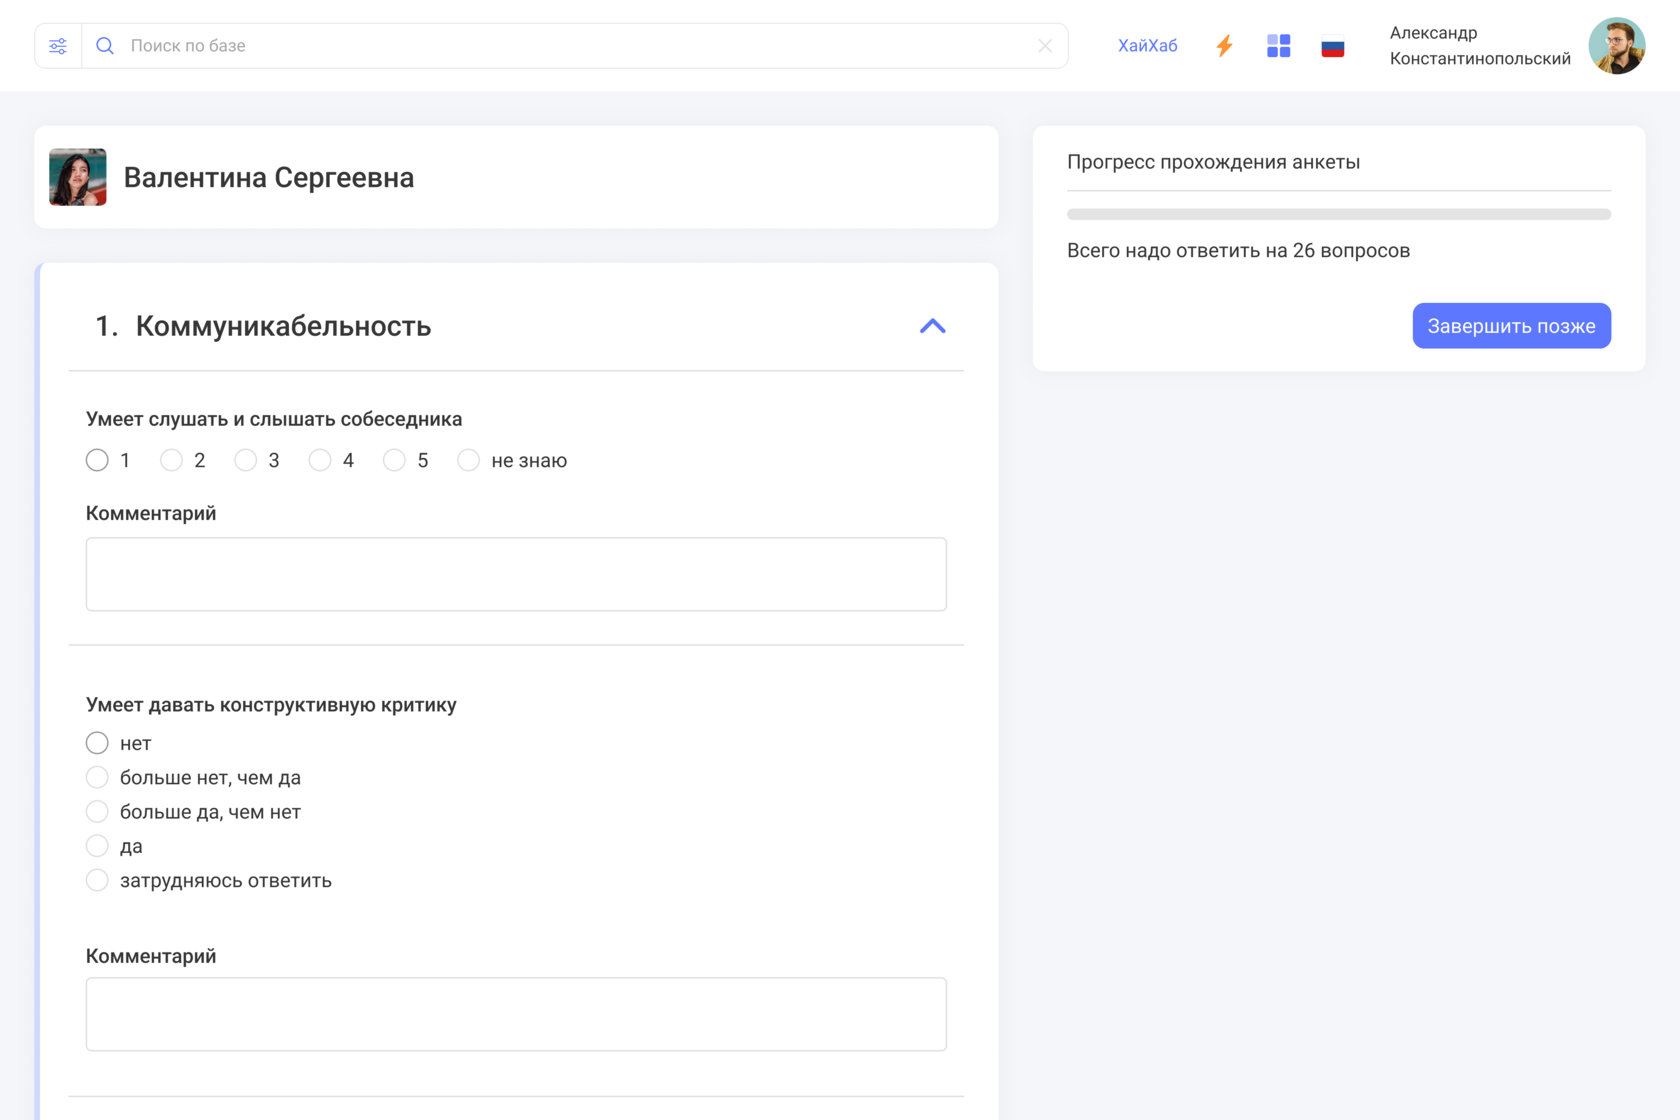Open the search filter settings icon
Image resolution: width=1680 pixels, height=1120 pixels.
[x=58, y=46]
